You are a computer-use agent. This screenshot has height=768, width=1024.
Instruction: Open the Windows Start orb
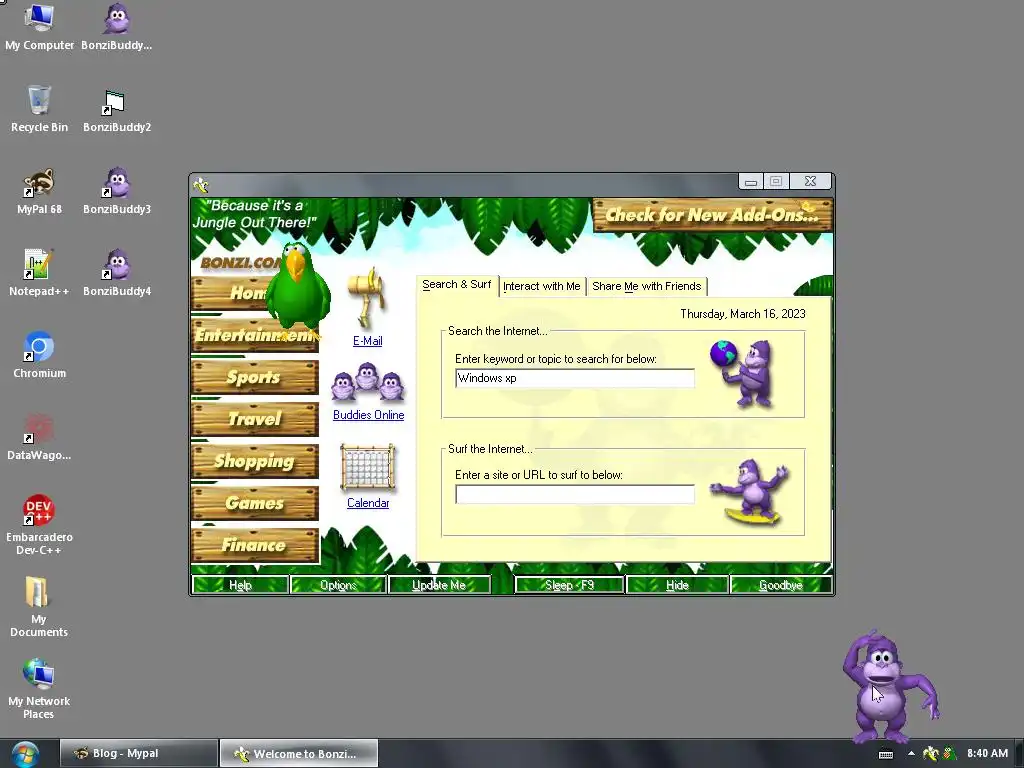[24, 754]
